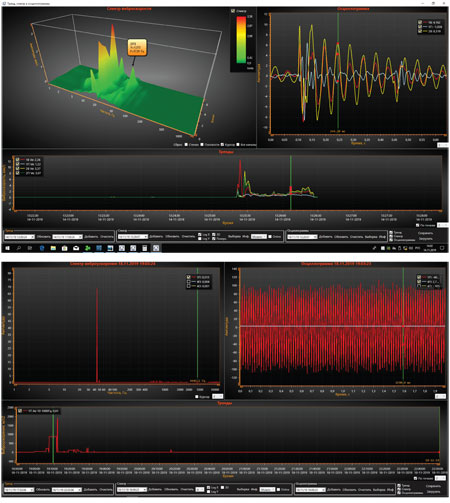Click 'Сохранить' button in upper window
This screenshot has height=503, width=450.
[x=425, y=233]
